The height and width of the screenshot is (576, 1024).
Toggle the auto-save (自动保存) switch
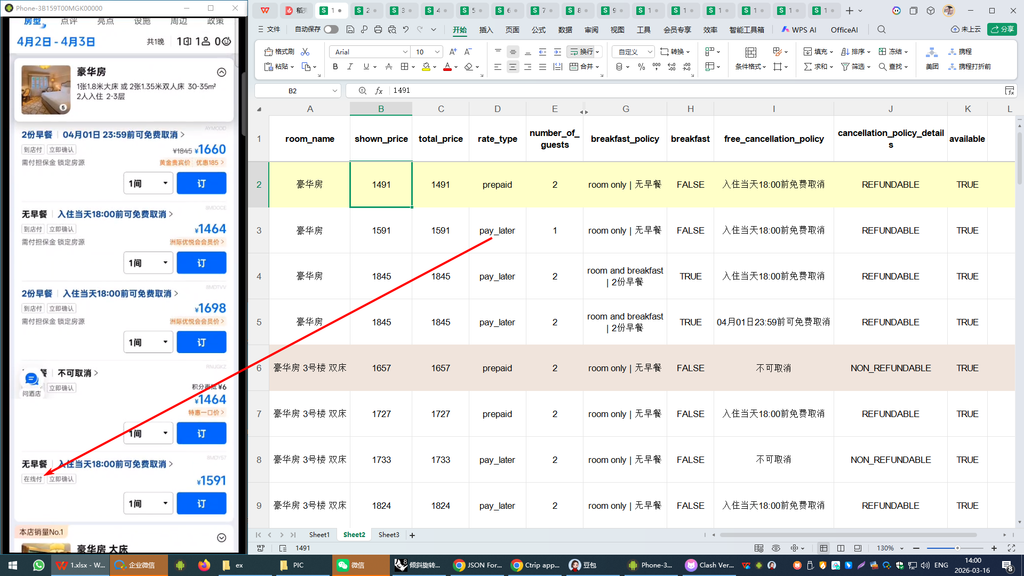tap(331, 29)
